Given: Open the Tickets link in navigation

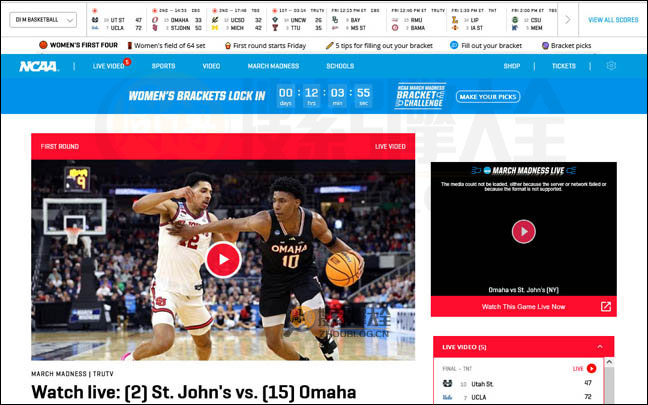Looking at the screenshot, I should point(564,66).
